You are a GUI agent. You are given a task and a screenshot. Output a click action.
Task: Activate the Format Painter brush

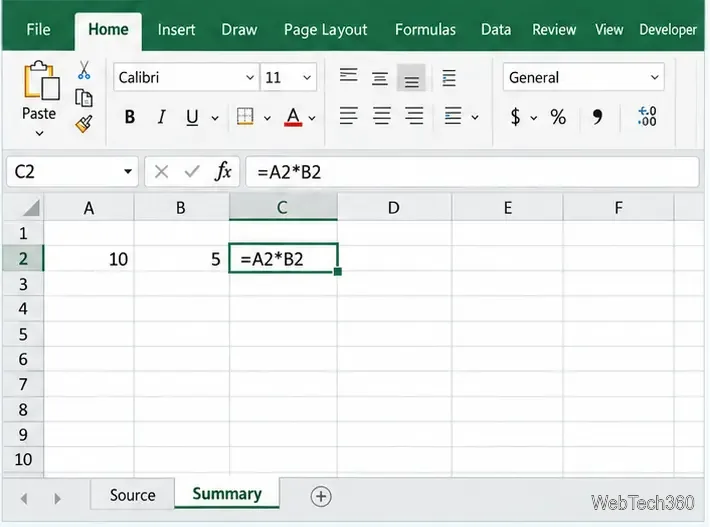[x=84, y=124]
